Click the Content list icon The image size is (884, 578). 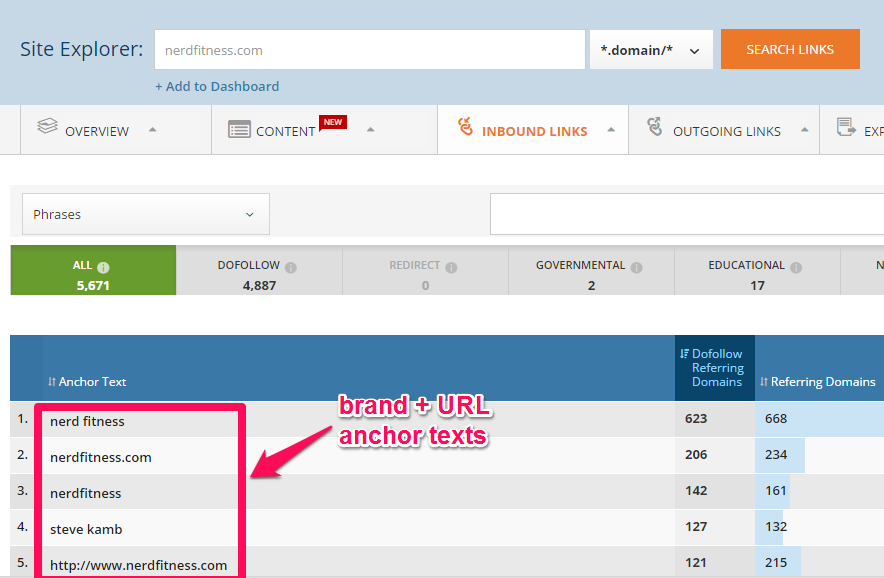tap(239, 129)
